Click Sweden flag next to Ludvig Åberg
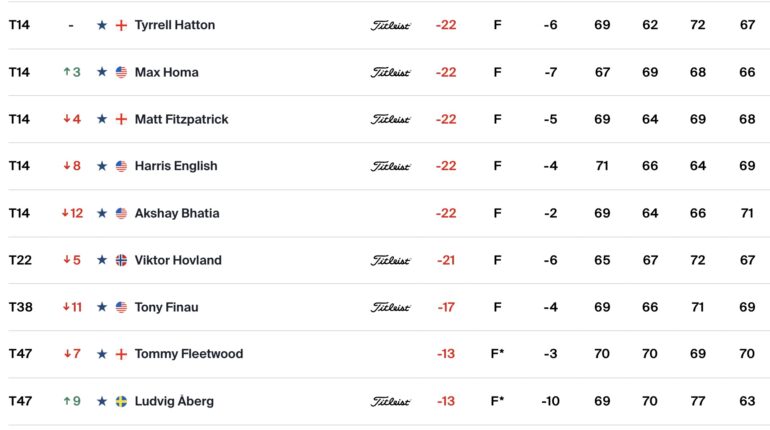770x430 pixels. [121, 401]
